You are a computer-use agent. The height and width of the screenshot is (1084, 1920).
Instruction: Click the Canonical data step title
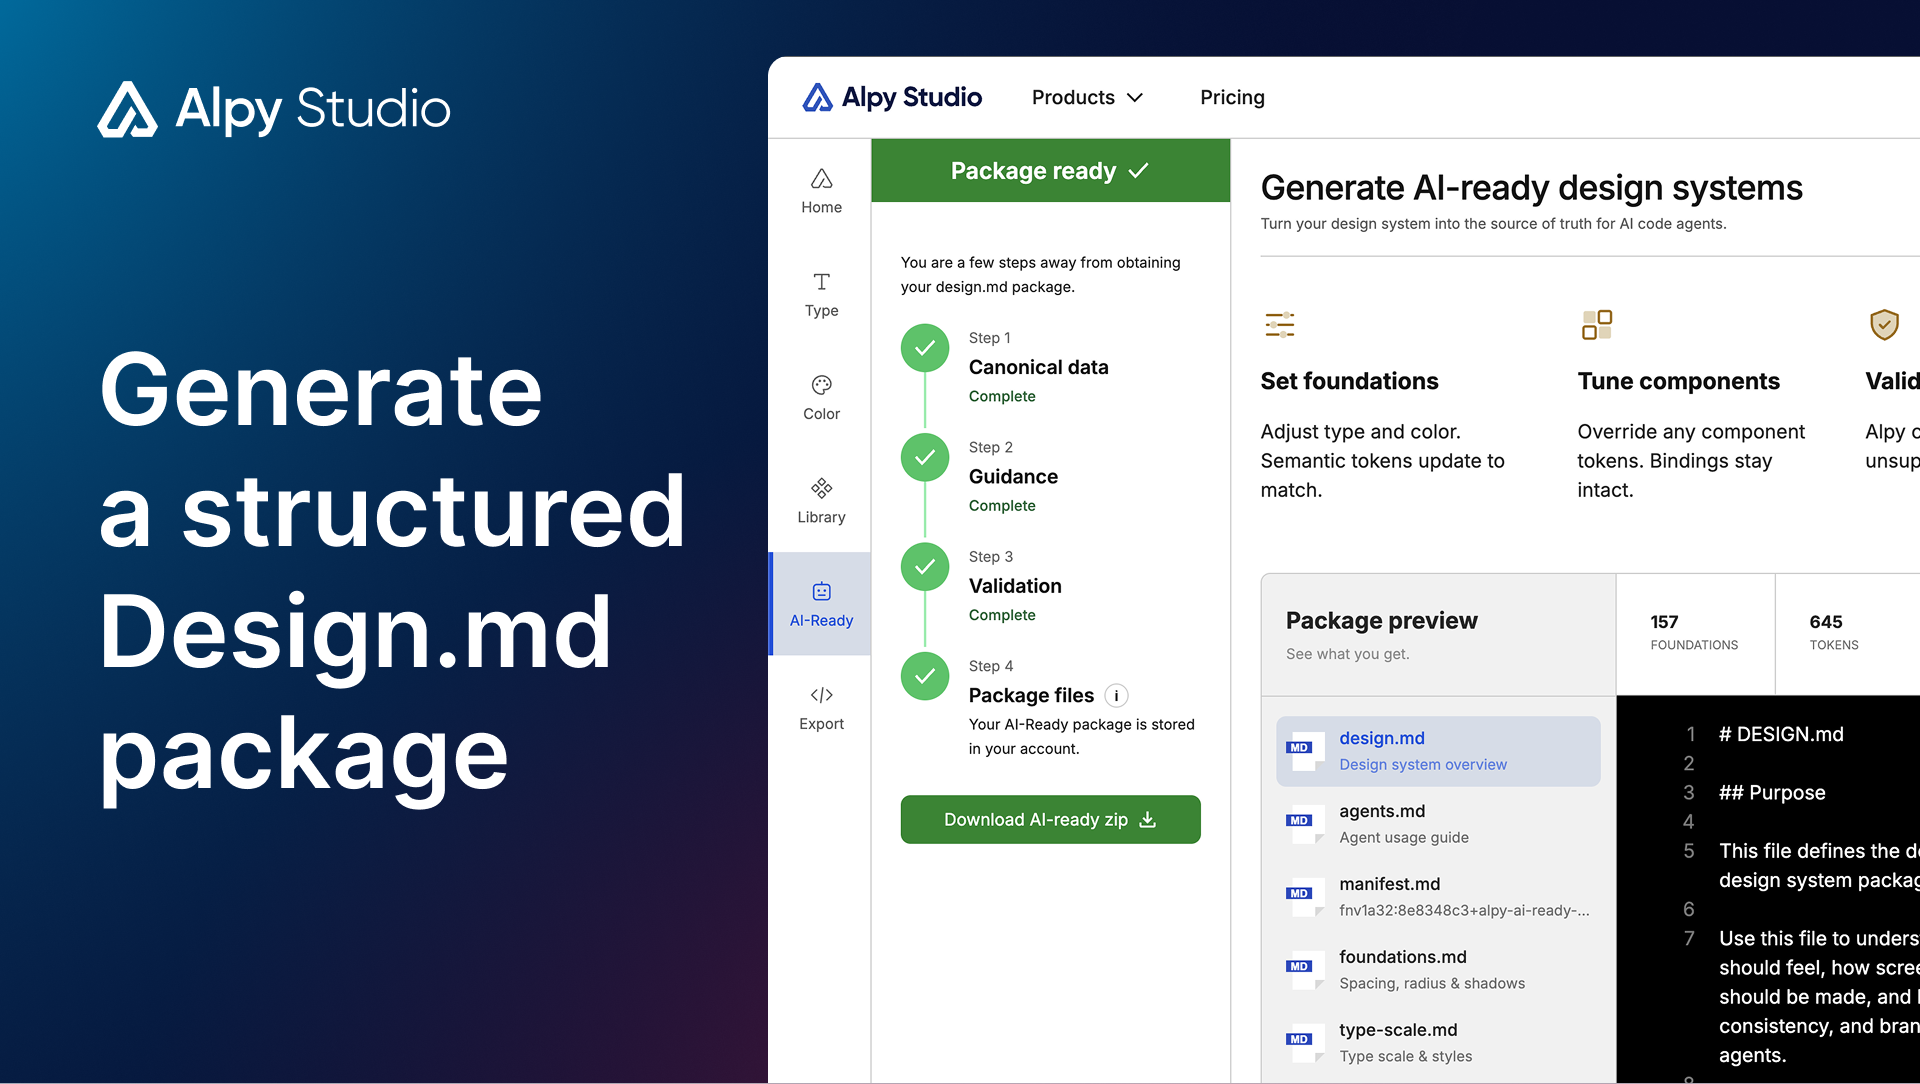[1038, 367]
